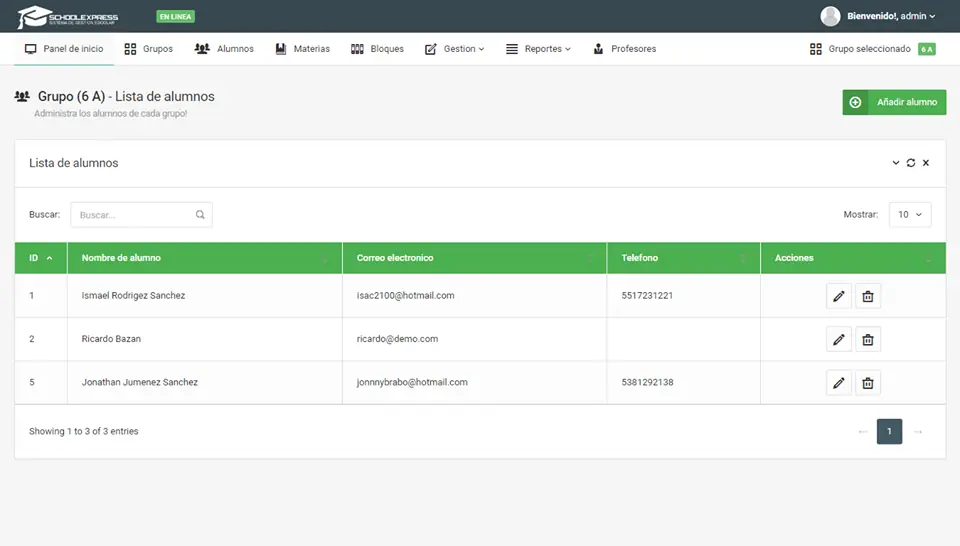Open the Bloques menu item

click(377, 49)
